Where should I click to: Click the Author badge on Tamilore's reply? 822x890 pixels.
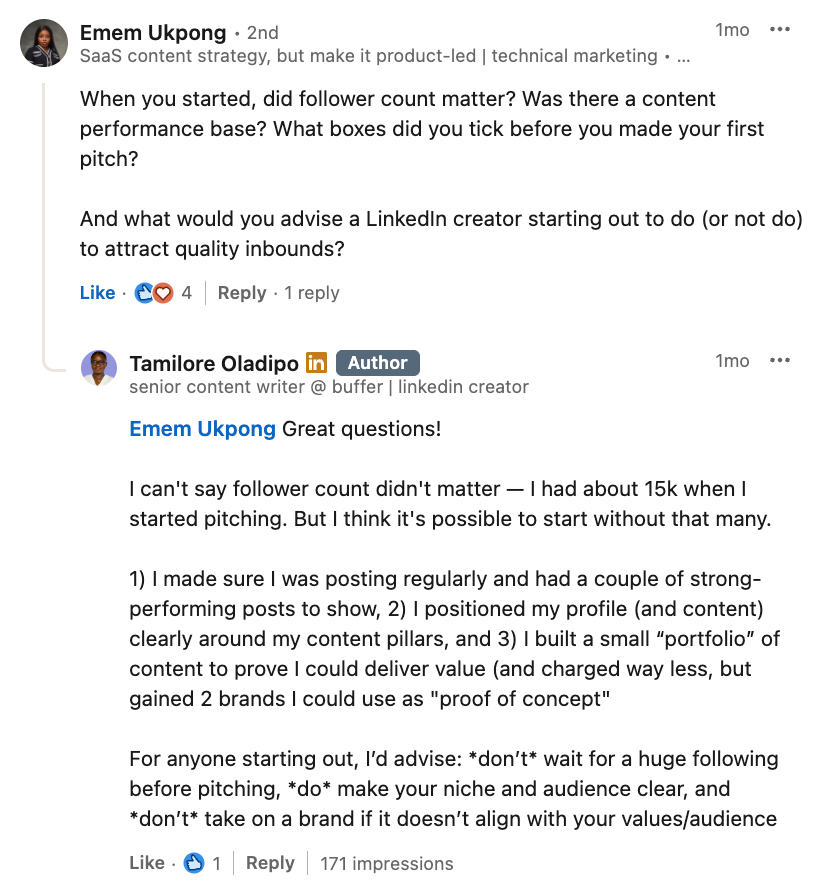[x=377, y=362]
